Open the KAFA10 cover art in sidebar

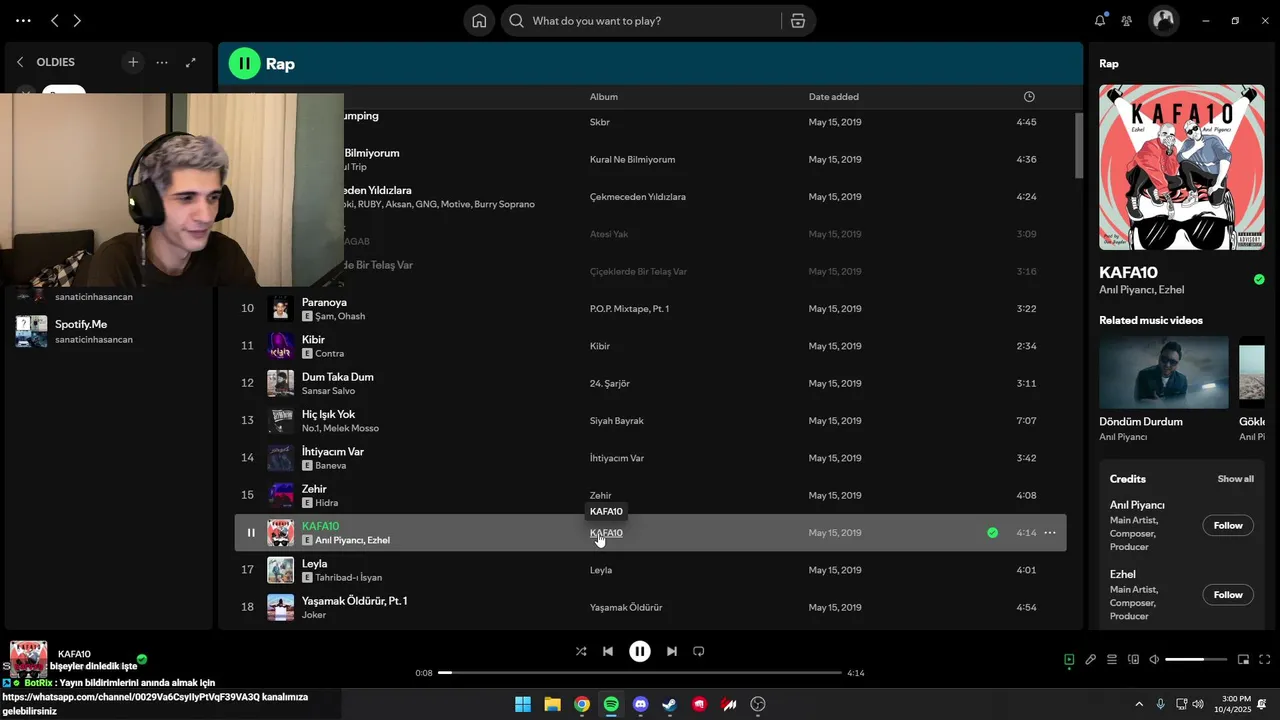(x=1182, y=167)
